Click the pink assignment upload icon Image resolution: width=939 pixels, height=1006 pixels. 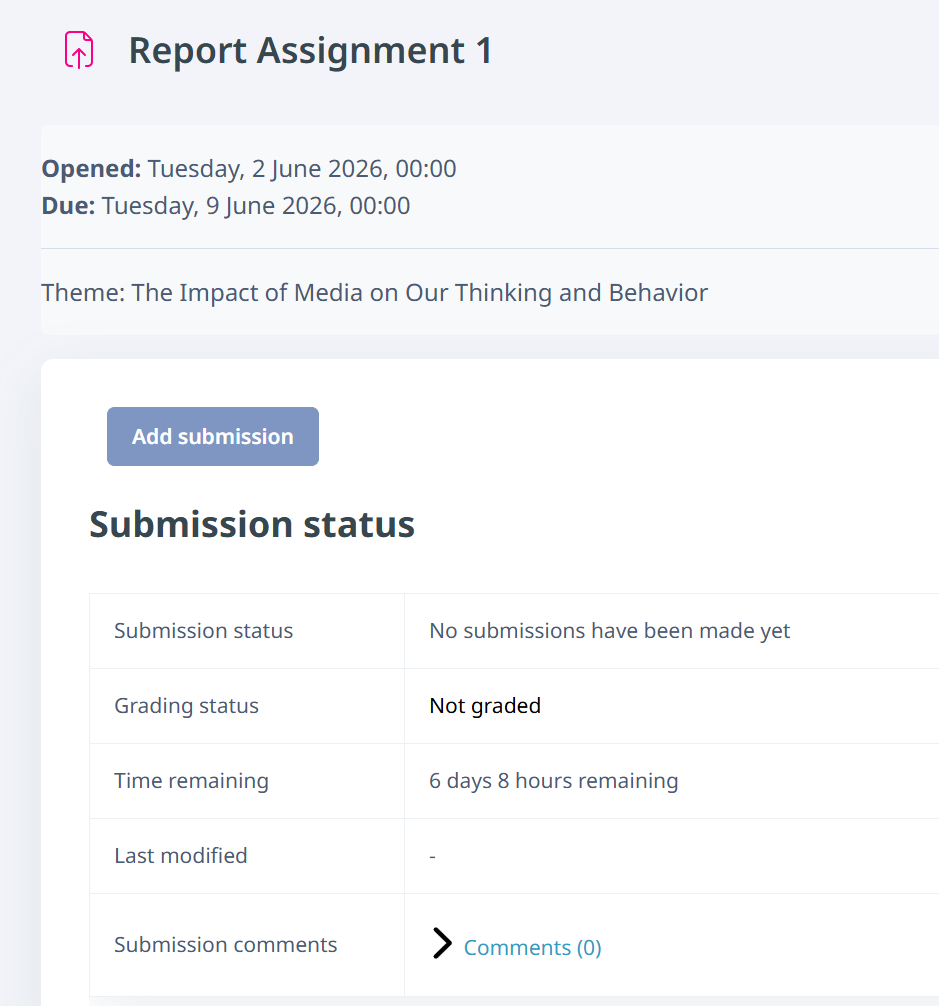(x=79, y=50)
